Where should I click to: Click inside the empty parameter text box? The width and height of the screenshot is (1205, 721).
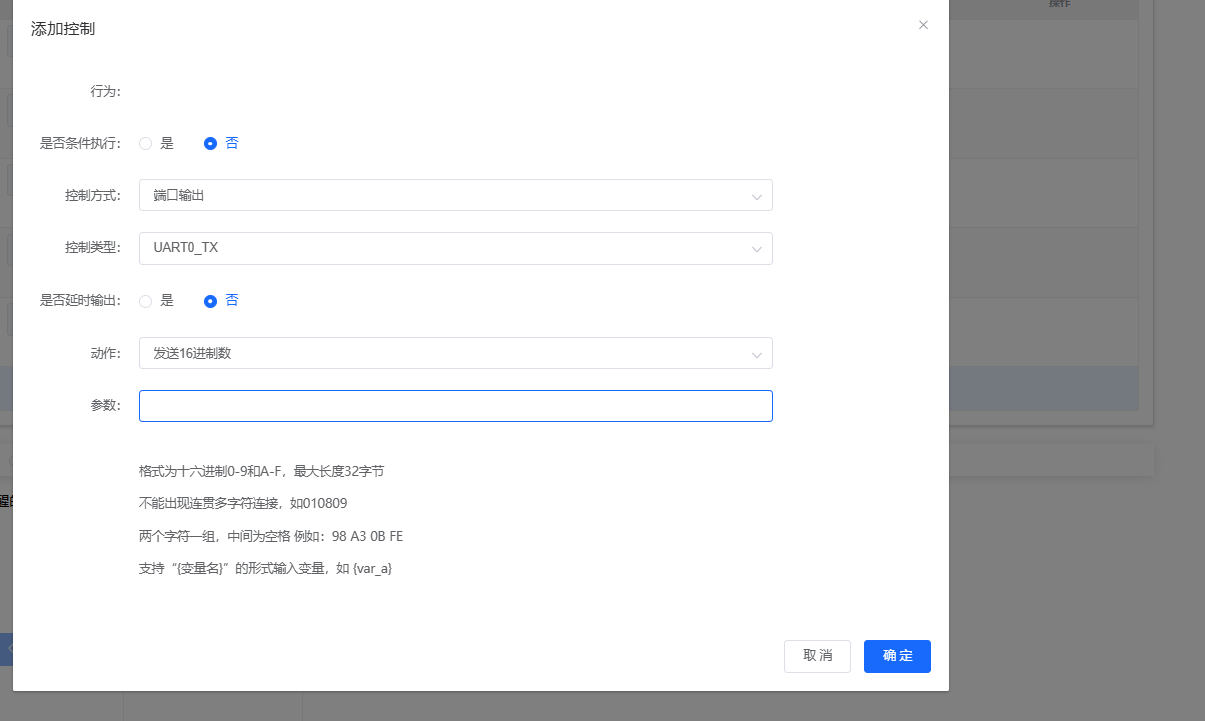pos(455,405)
